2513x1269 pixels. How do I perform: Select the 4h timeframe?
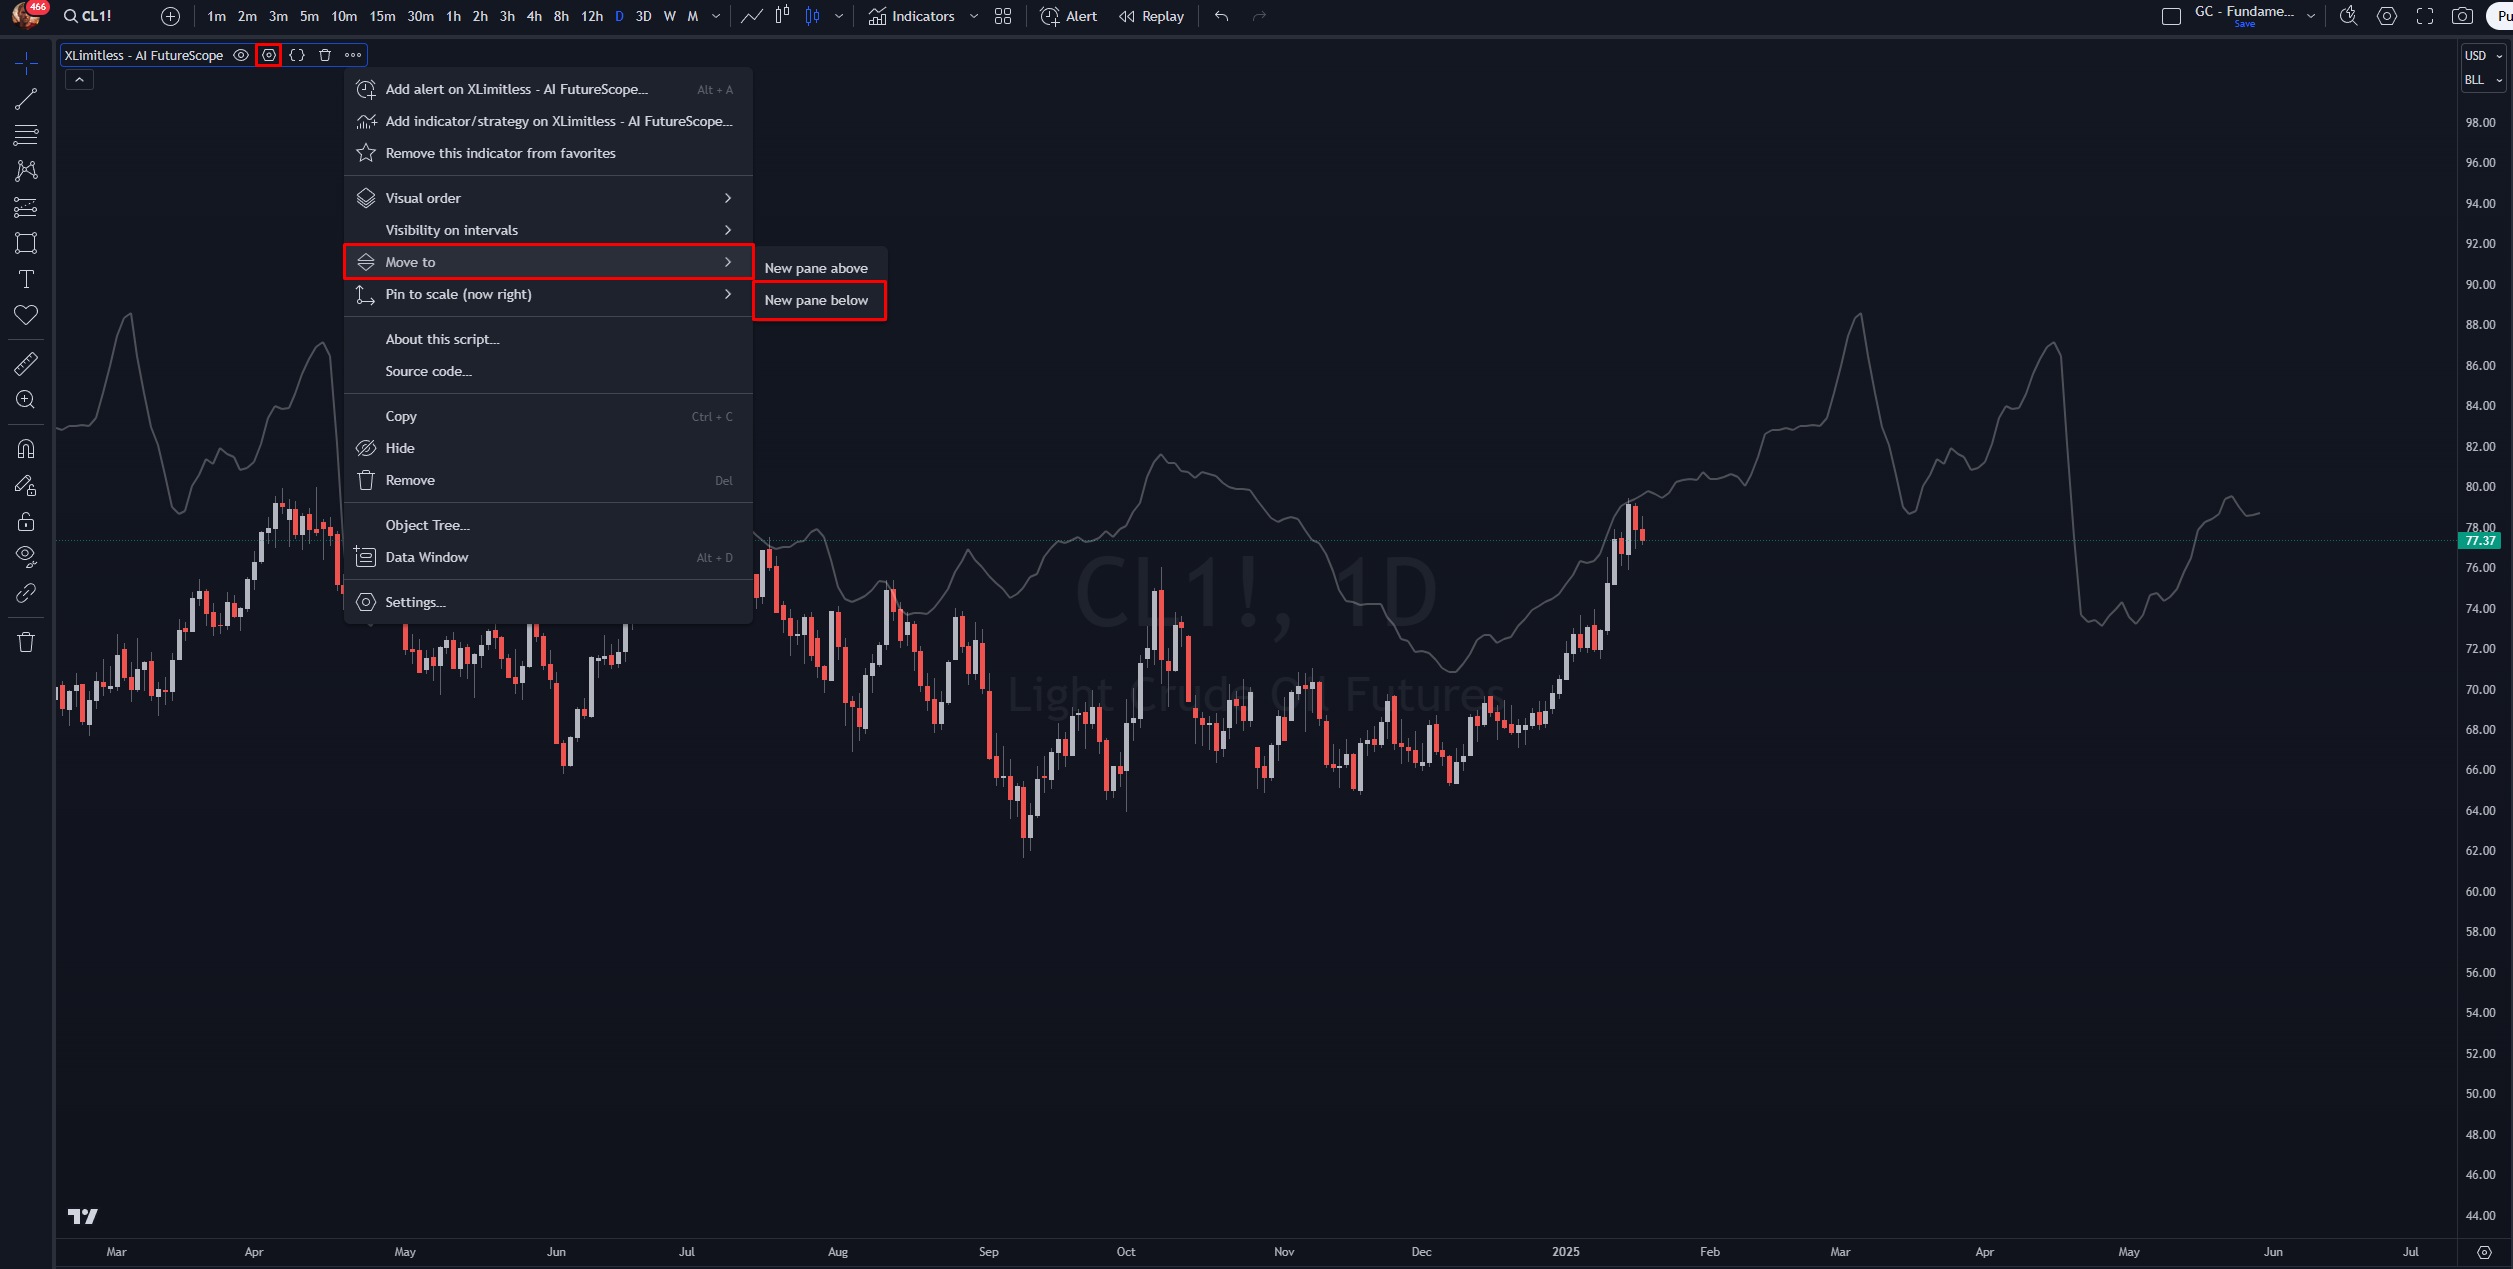pos(534,16)
